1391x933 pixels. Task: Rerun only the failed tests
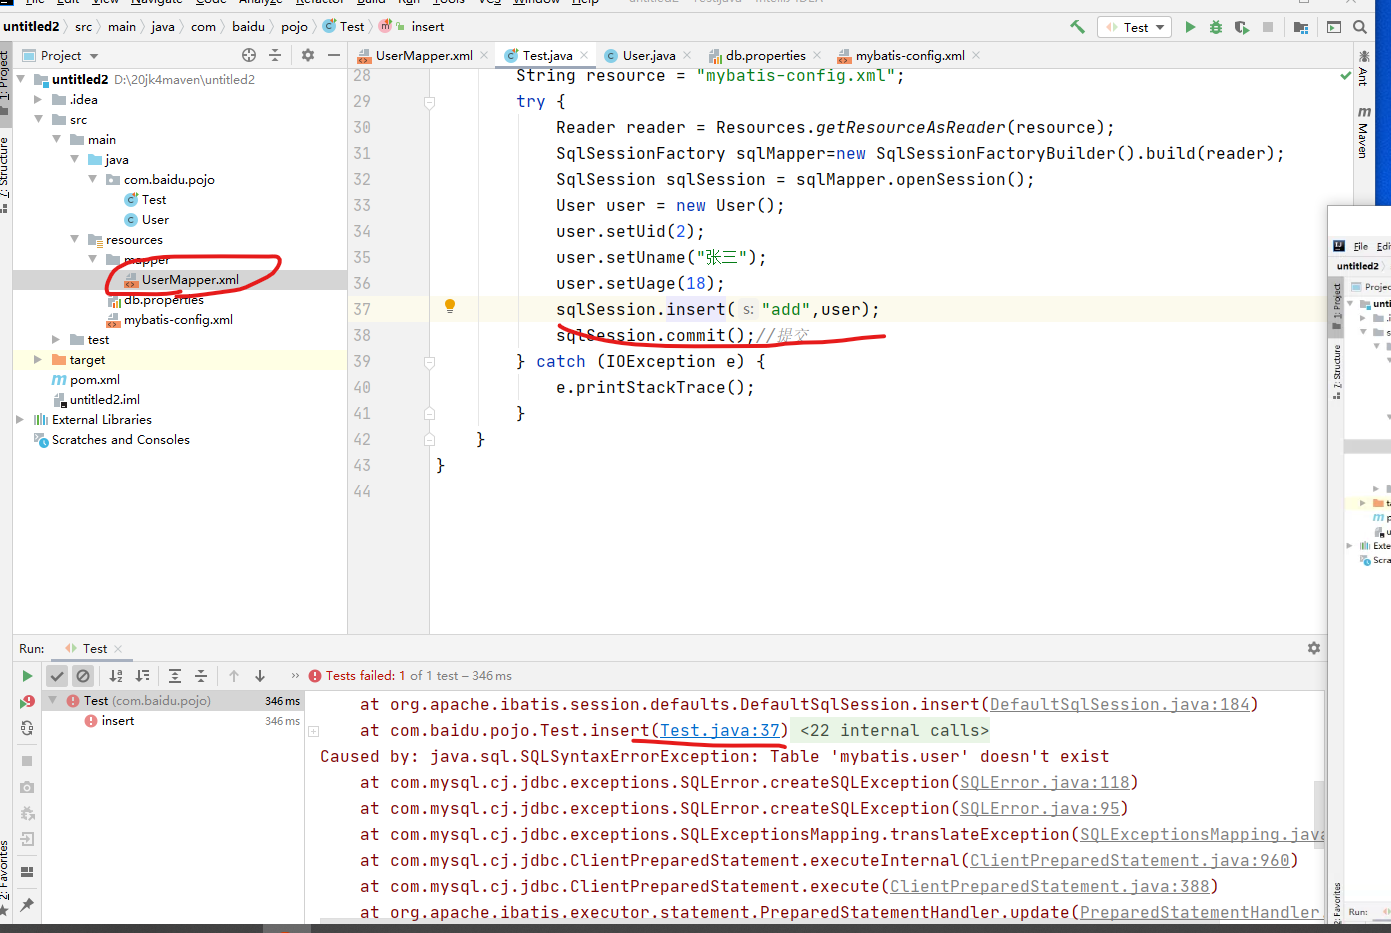[27, 702]
